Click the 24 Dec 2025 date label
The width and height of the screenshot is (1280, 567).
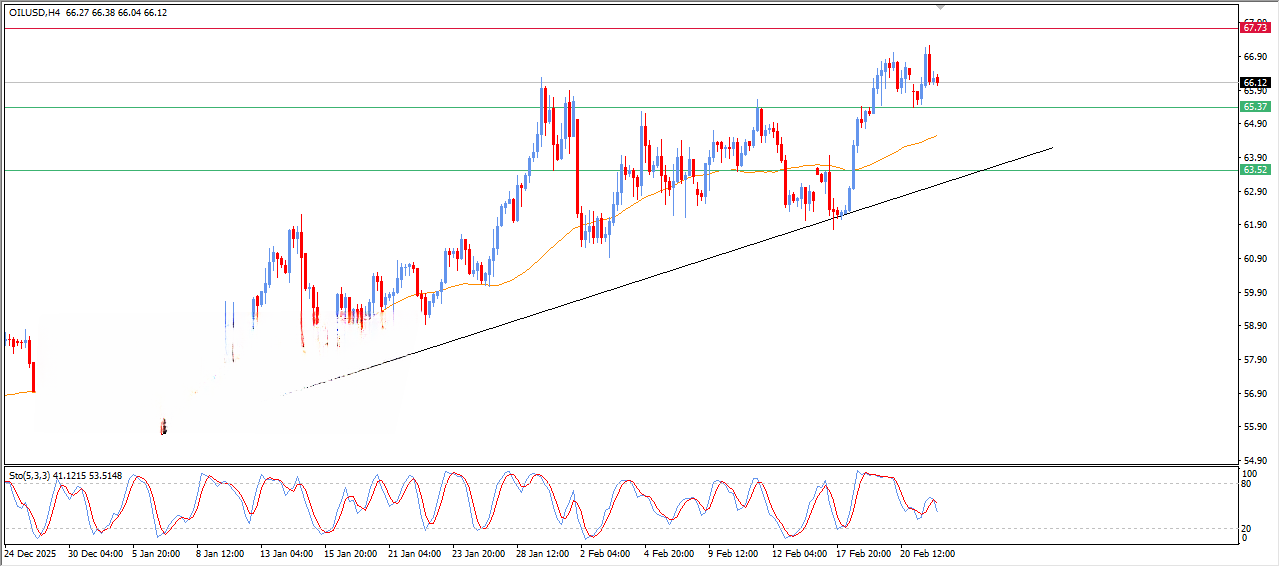35,553
